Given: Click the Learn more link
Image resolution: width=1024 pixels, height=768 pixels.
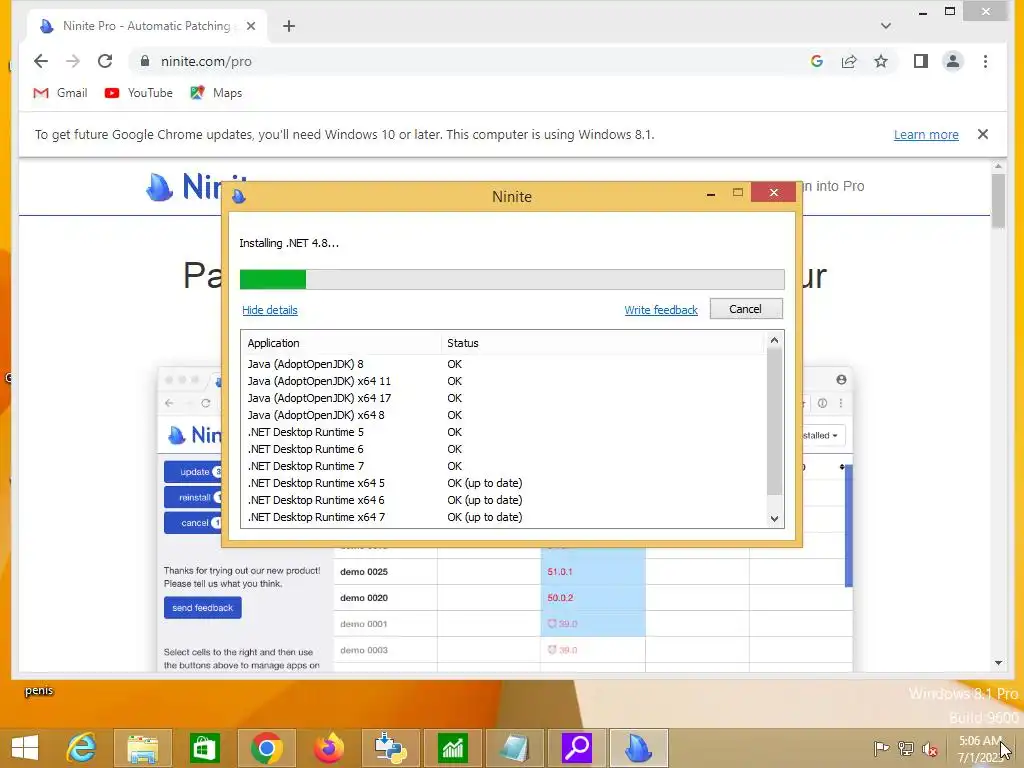Looking at the screenshot, I should 926,135.
